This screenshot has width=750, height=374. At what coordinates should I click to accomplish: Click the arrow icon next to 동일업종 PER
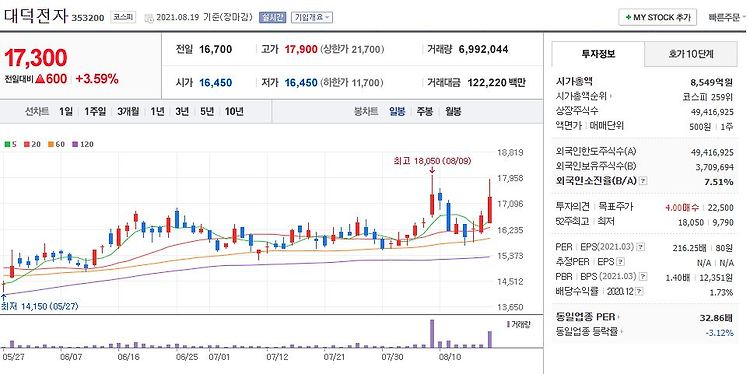(618, 317)
